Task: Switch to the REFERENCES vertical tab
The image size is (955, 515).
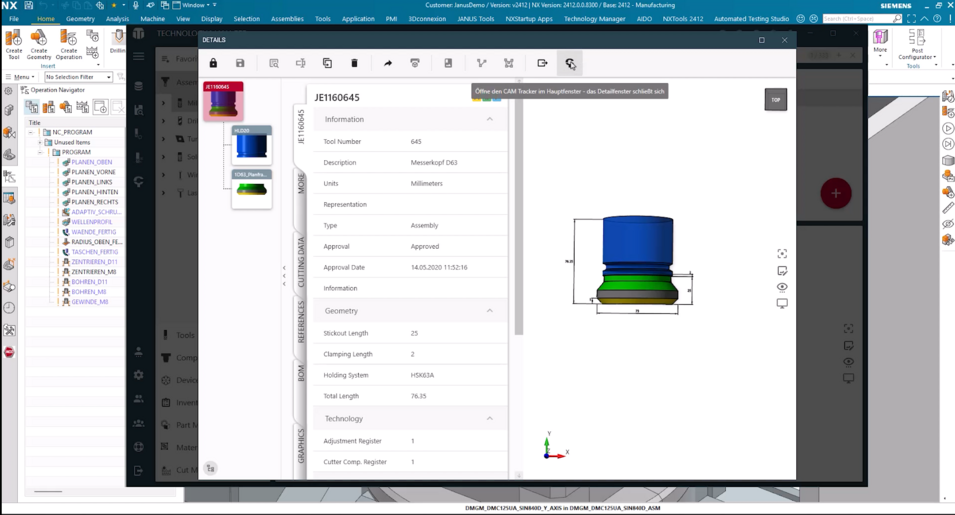Action: 301,322
